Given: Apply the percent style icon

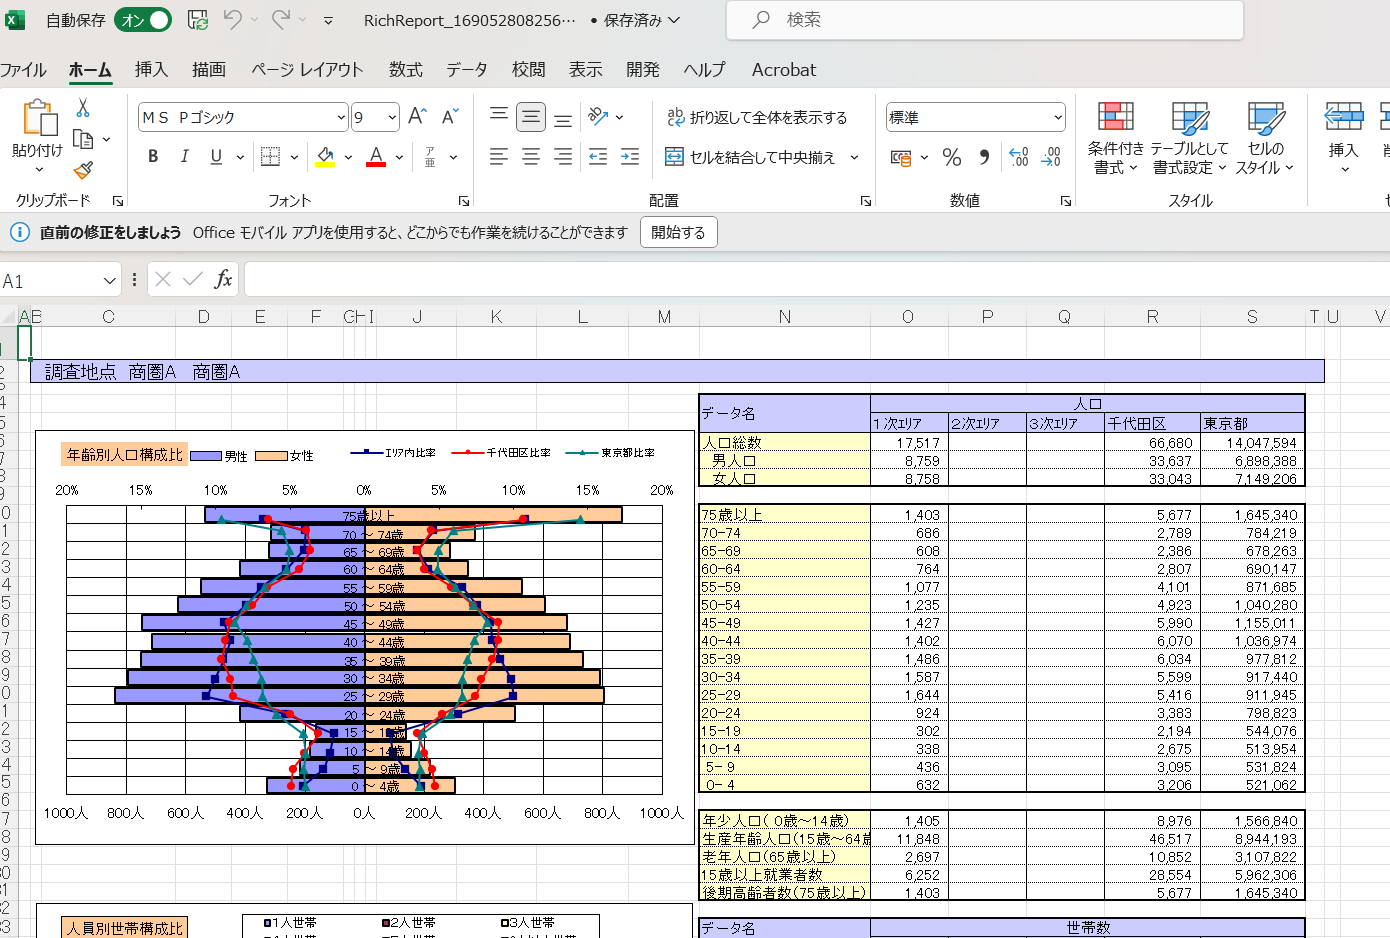Looking at the screenshot, I should click(x=951, y=157).
